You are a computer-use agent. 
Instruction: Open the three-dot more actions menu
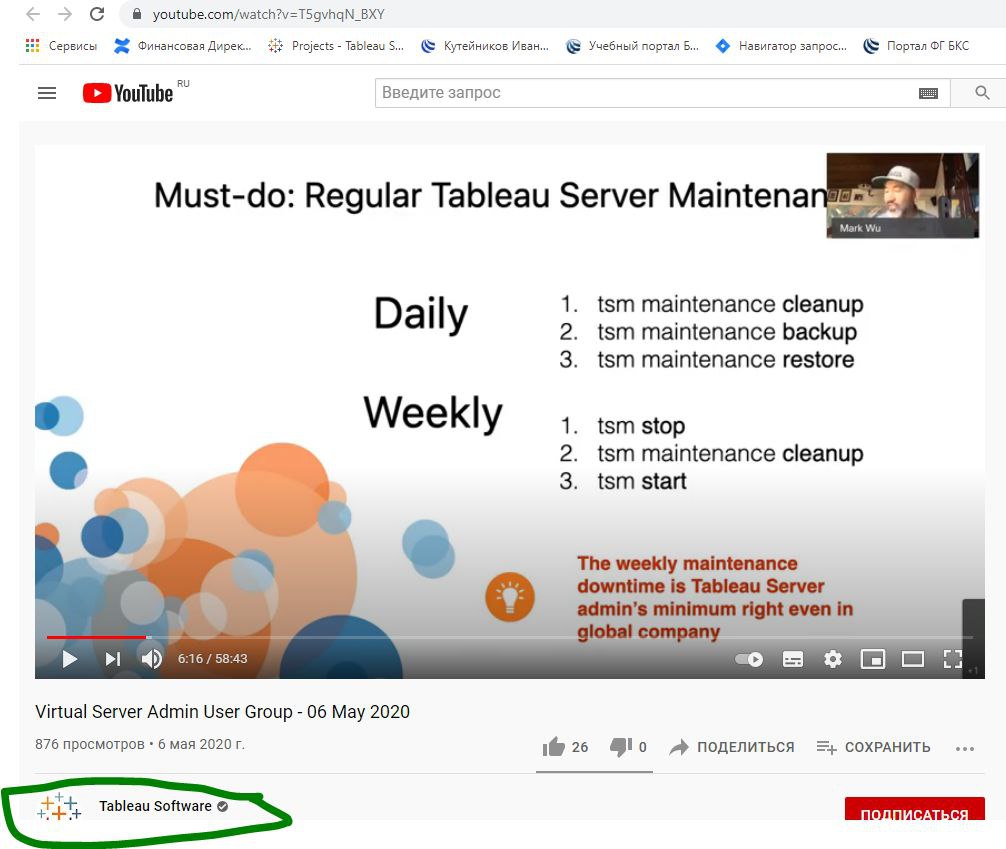pyautogui.click(x=964, y=748)
